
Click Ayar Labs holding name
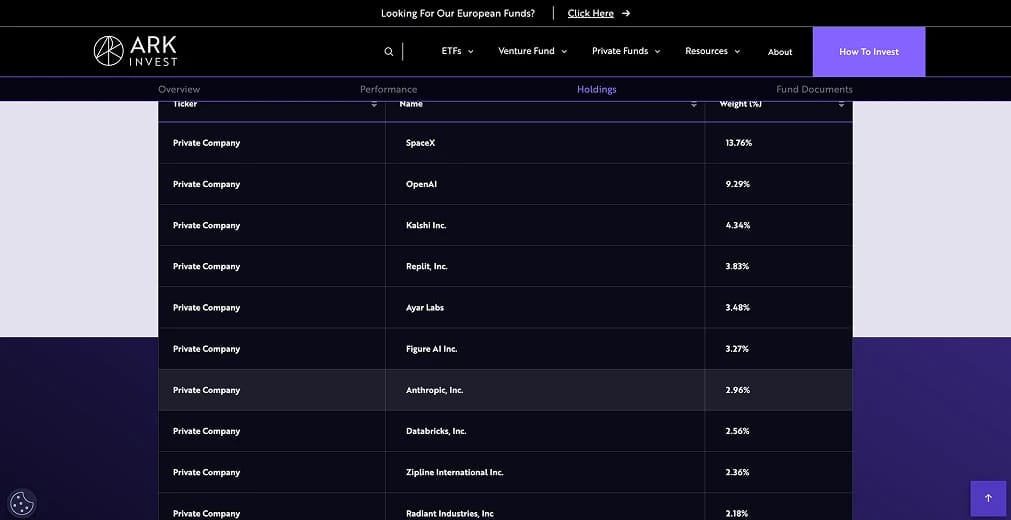424,308
